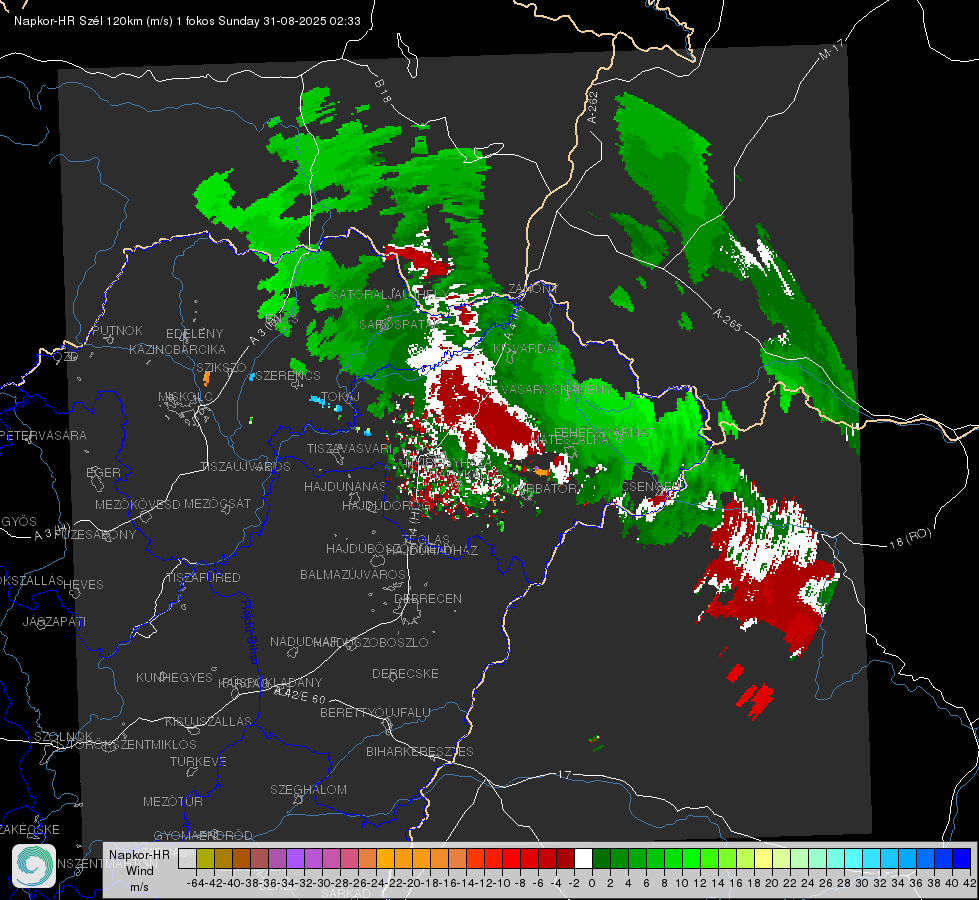Select the FEHÉRGYARMAT label
Viewport: 979px width, 900px height.
(604, 432)
